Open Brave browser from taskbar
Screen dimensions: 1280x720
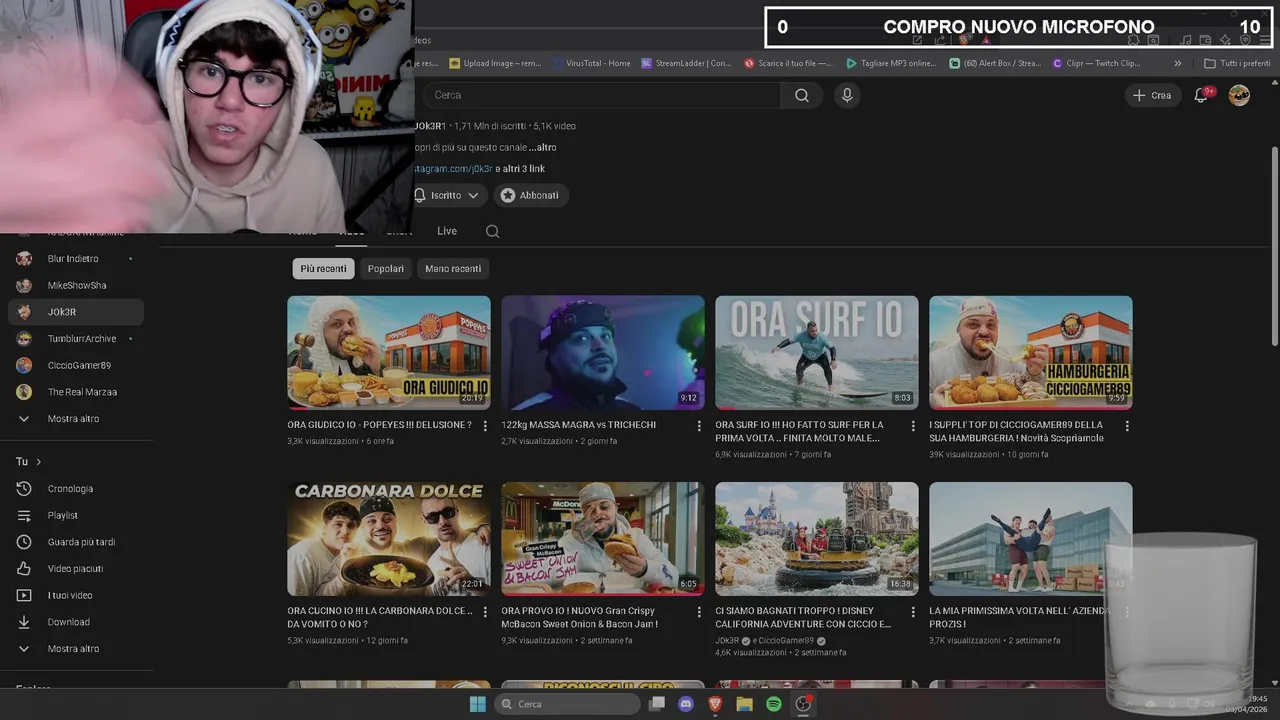[x=715, y=704]
